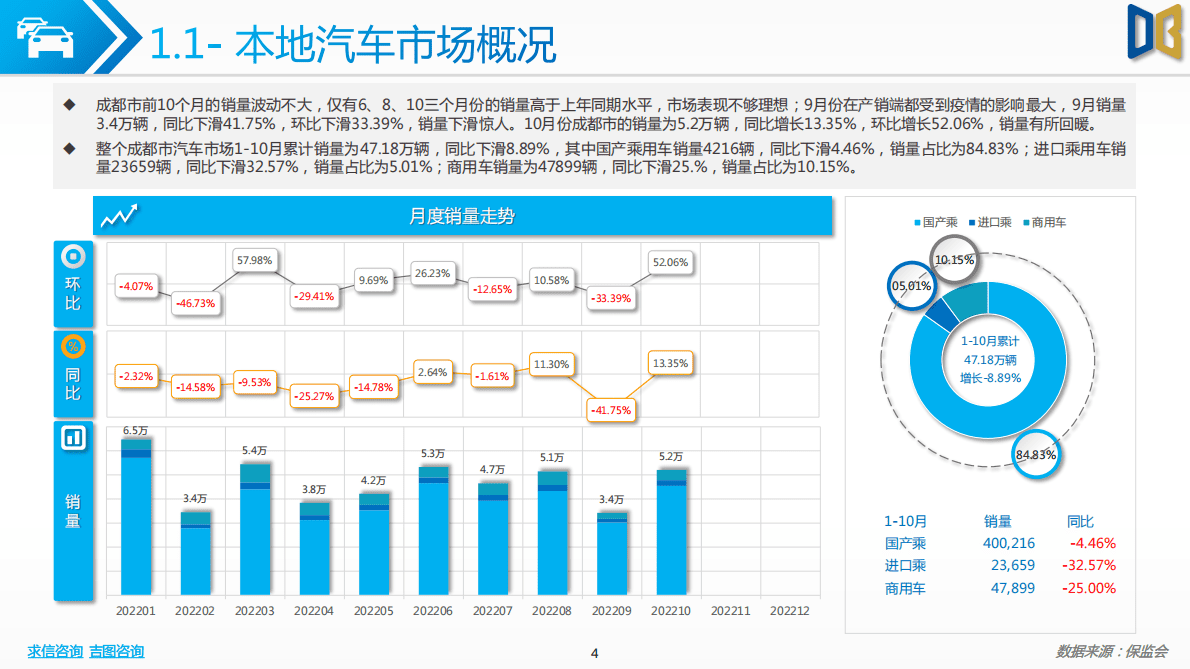Click the legend color square for 国产乘

pyautogui.click(x=918, y=223)
